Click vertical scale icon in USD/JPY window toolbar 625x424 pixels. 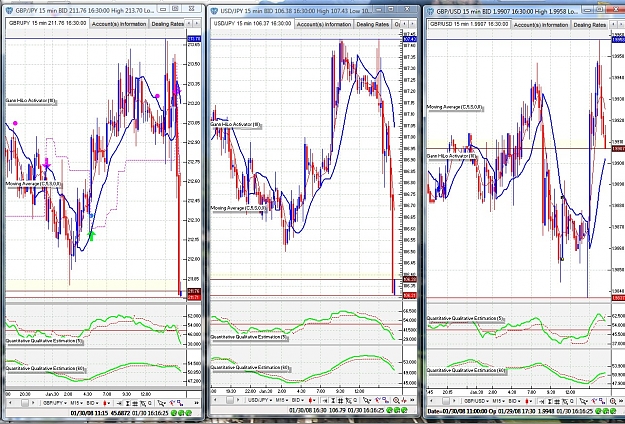click(333, 400)
